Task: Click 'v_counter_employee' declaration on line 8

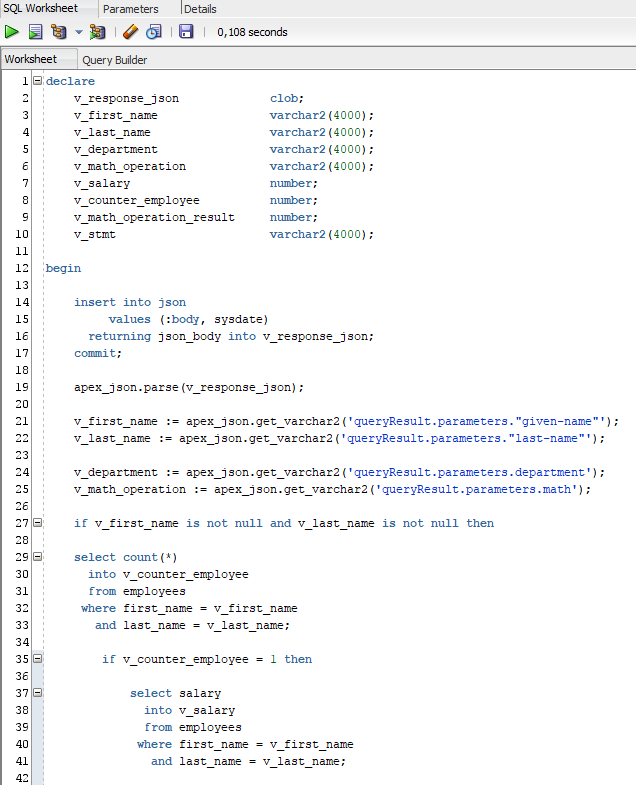Action: [x=137, y=200]
